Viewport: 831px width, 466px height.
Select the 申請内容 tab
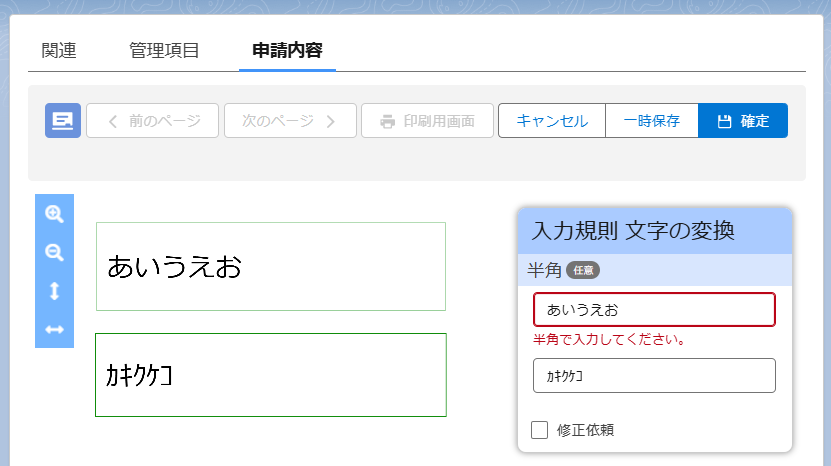[287, 50]
